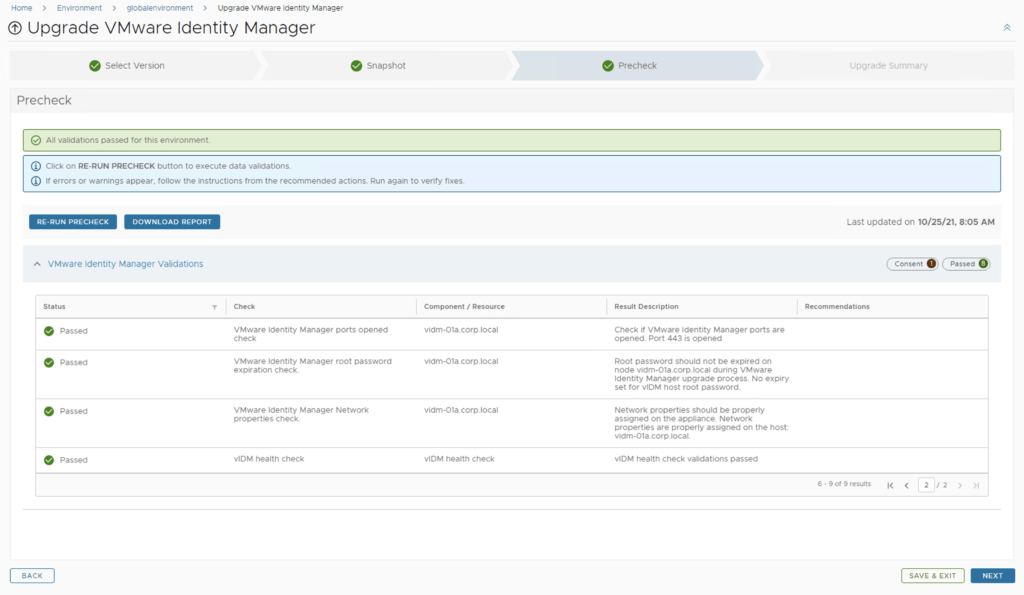Viewport: 1024px width, 595px height.
Task: Open globalenvironment breadcrumb link
Action: [x=160, y=8]
